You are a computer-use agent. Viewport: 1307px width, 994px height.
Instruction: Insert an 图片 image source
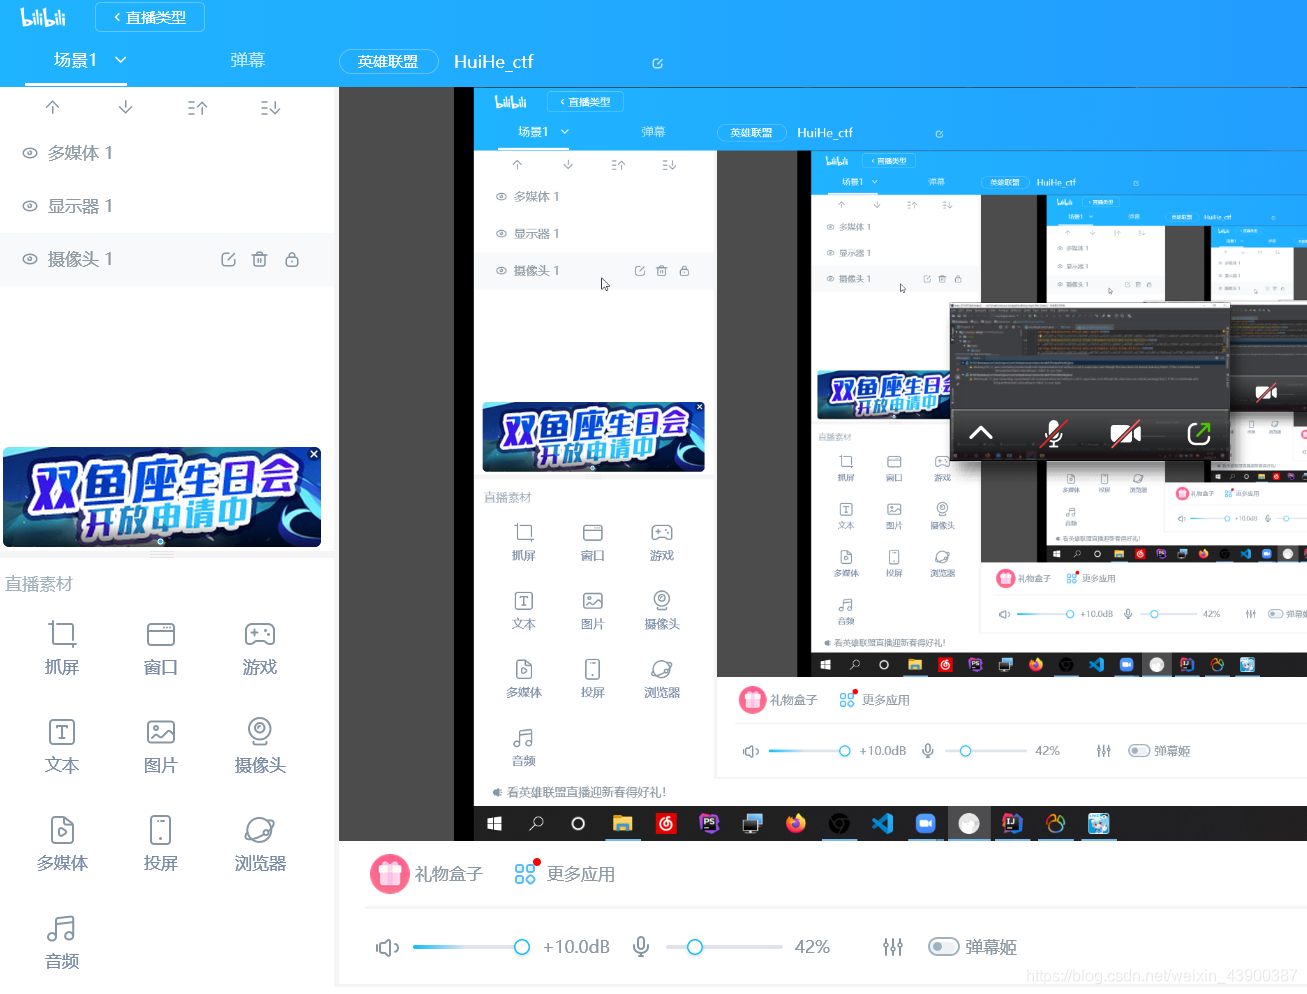click(x=160, y=745)
